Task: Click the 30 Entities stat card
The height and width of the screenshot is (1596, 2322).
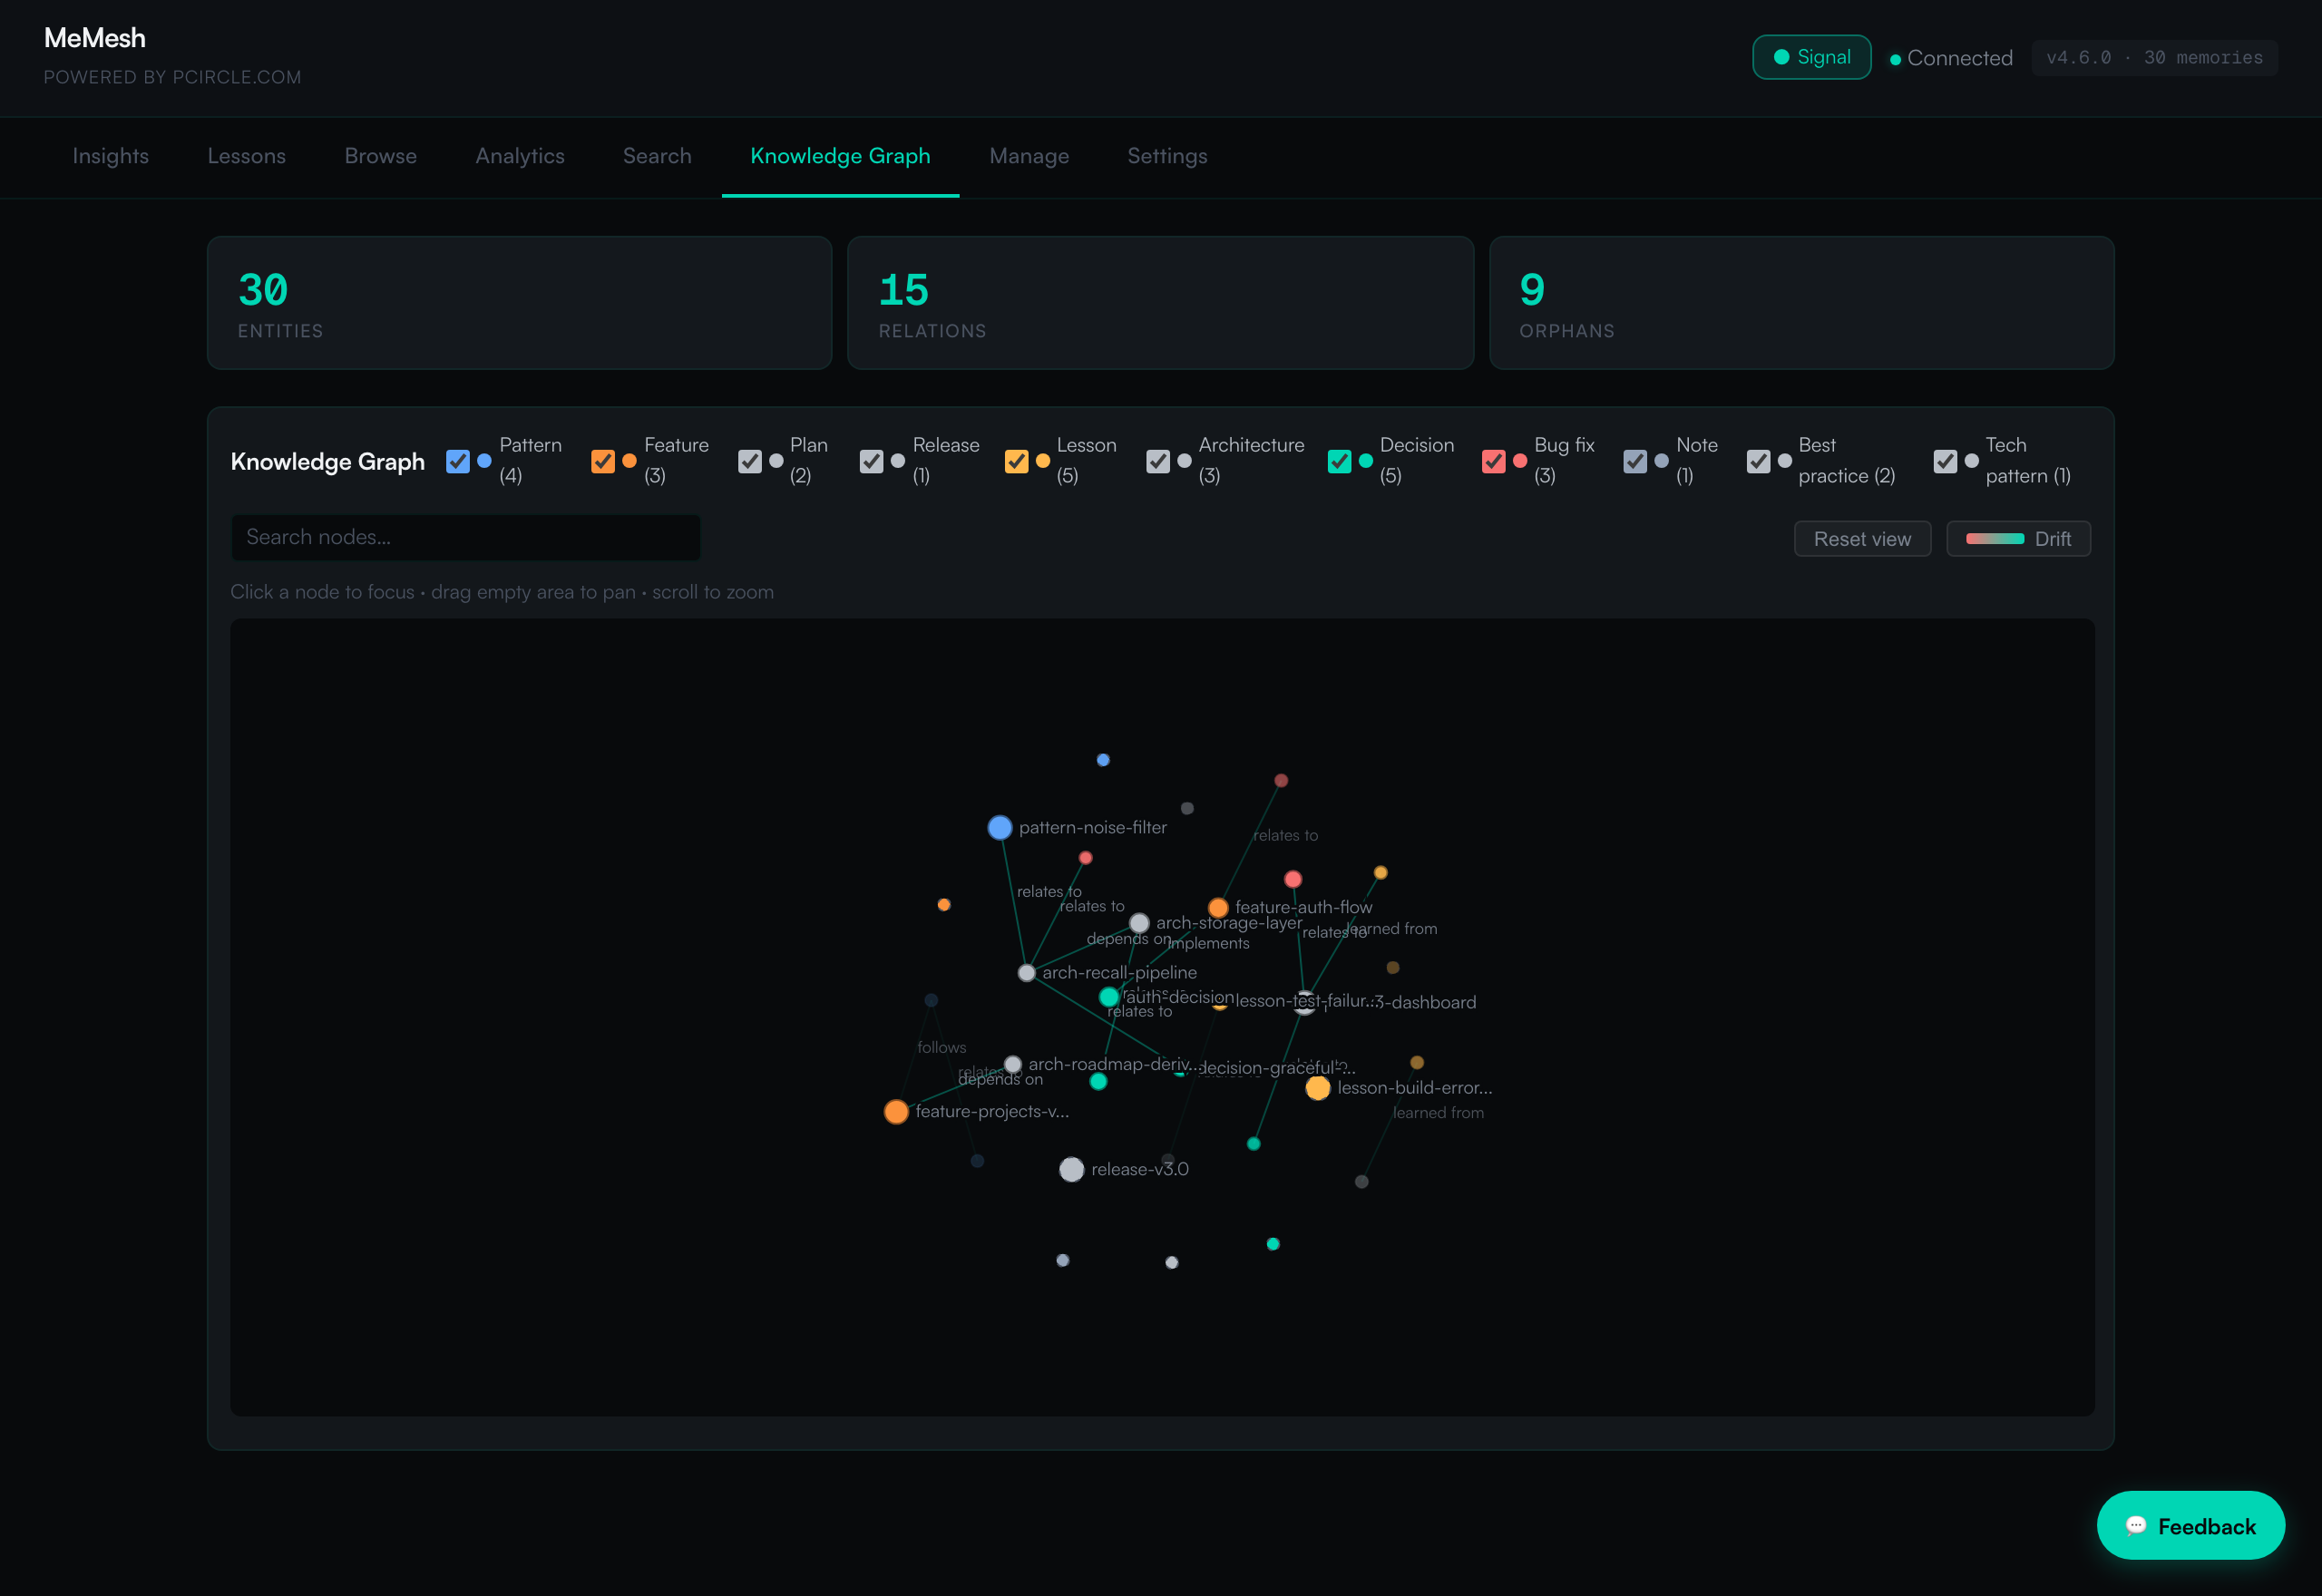Action: pos(520,303)
